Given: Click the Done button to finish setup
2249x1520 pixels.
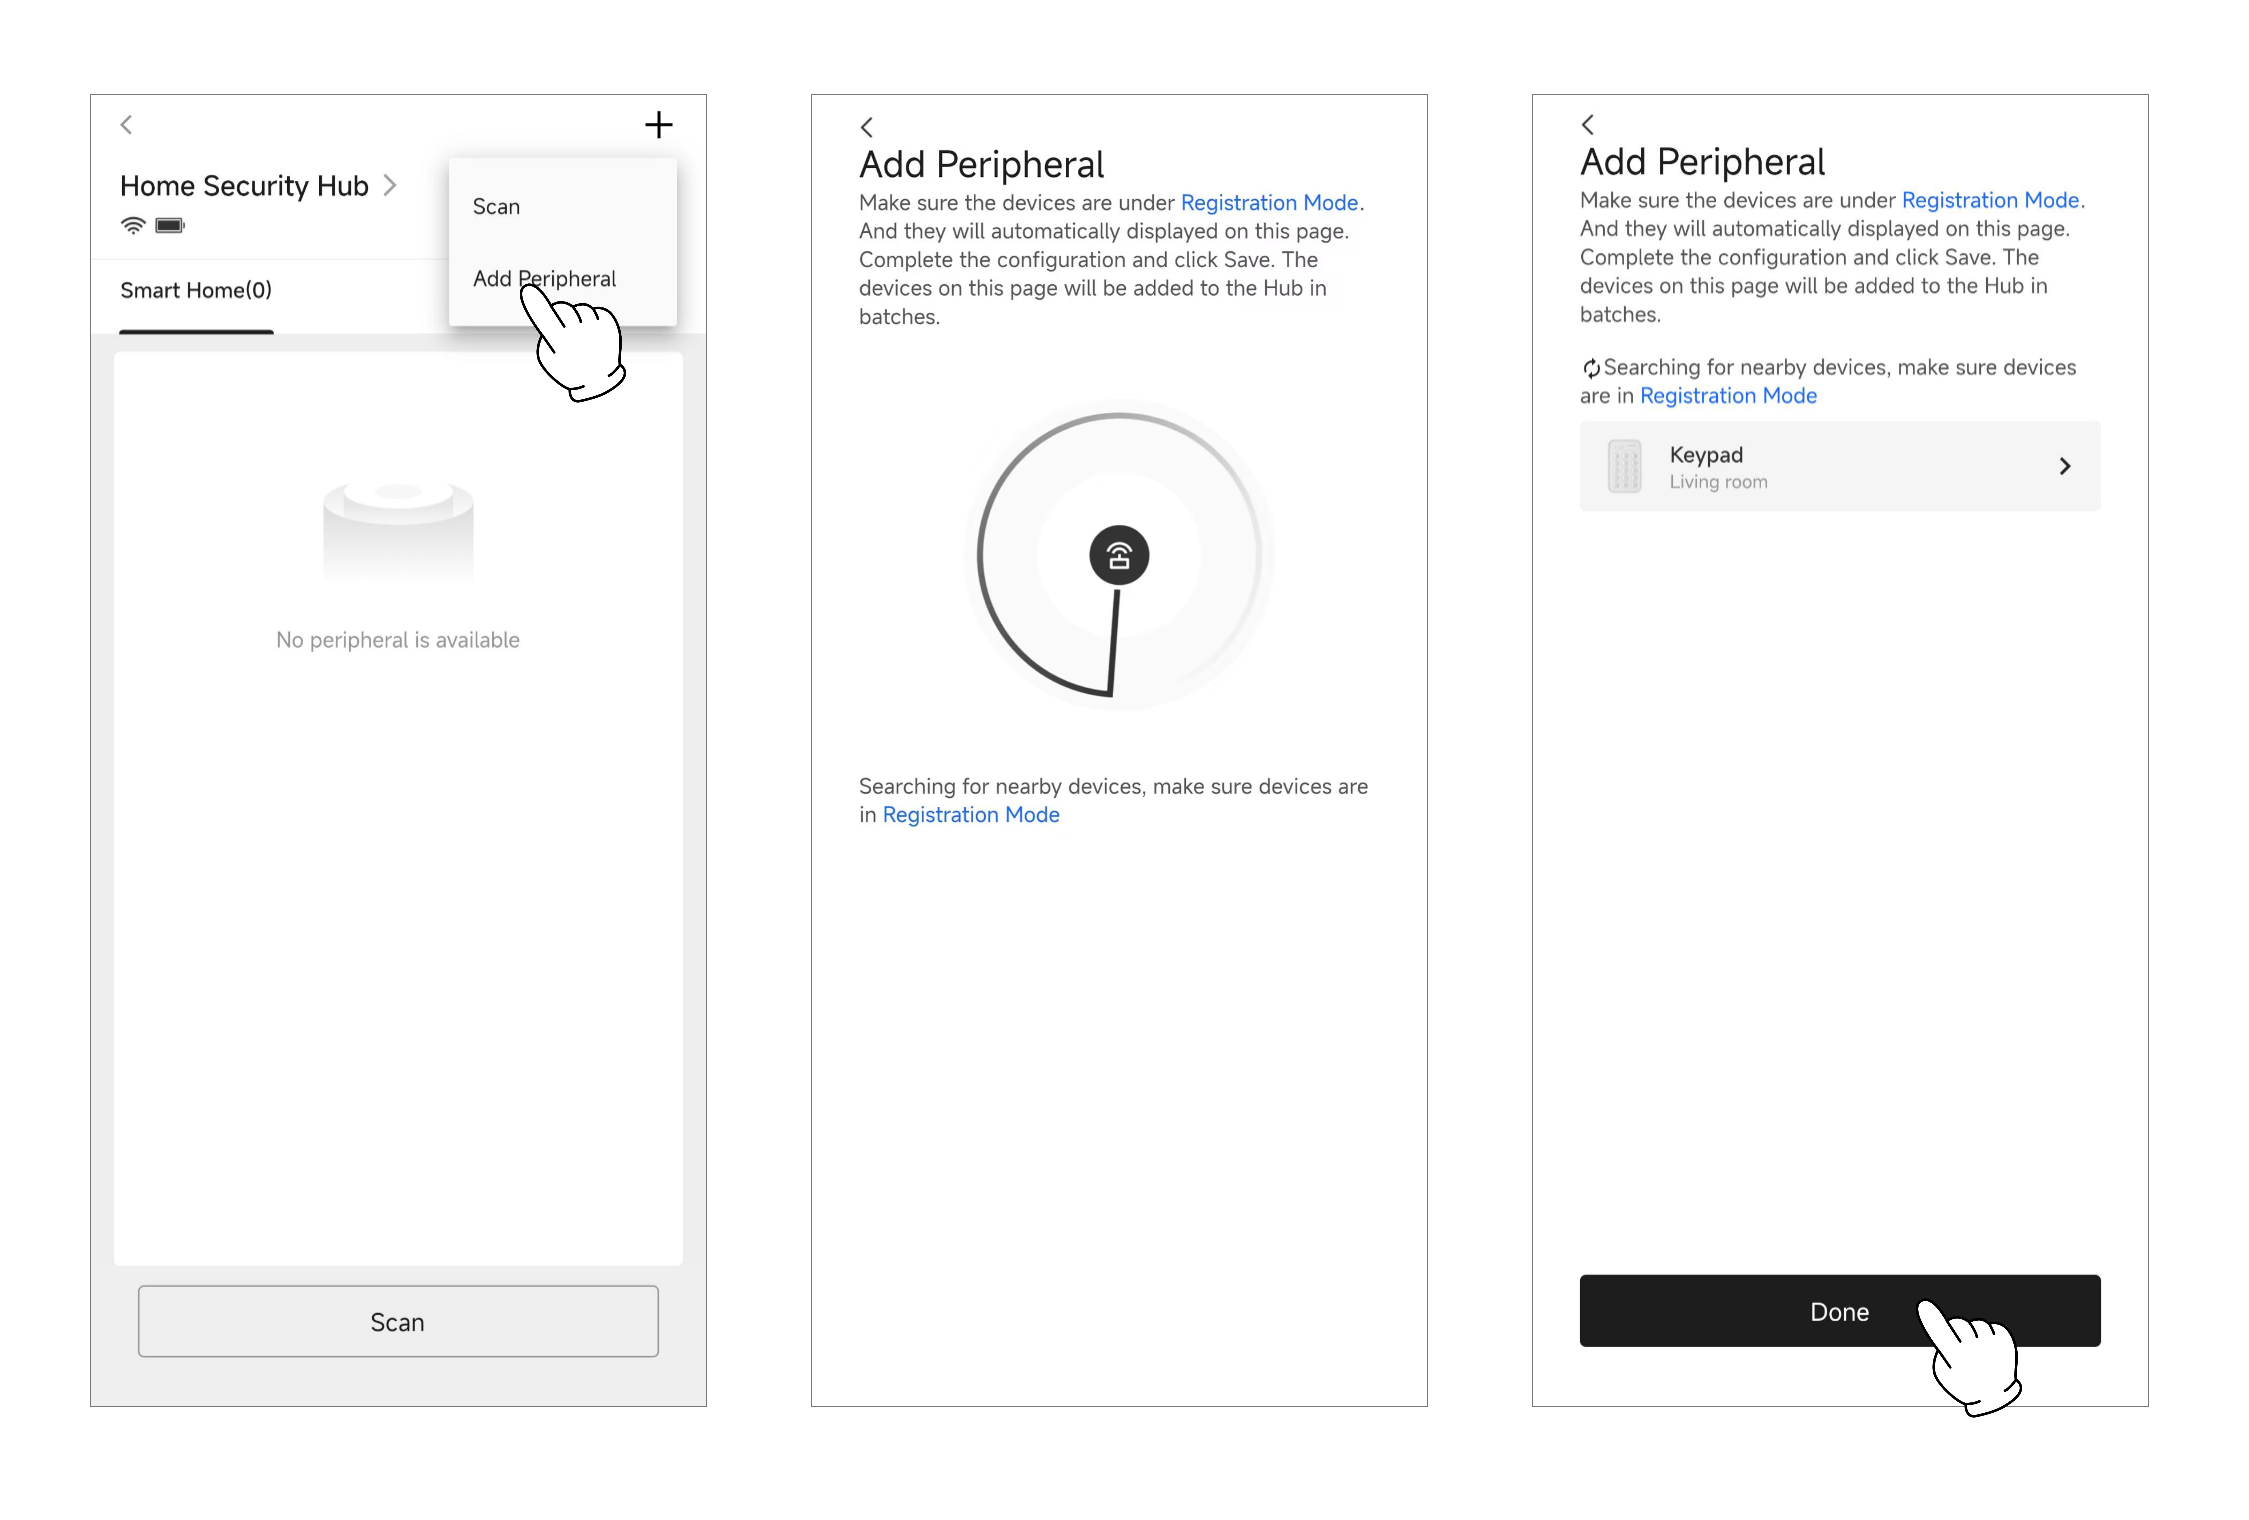Looking at the screenshot, I should coord(1840,1311).
